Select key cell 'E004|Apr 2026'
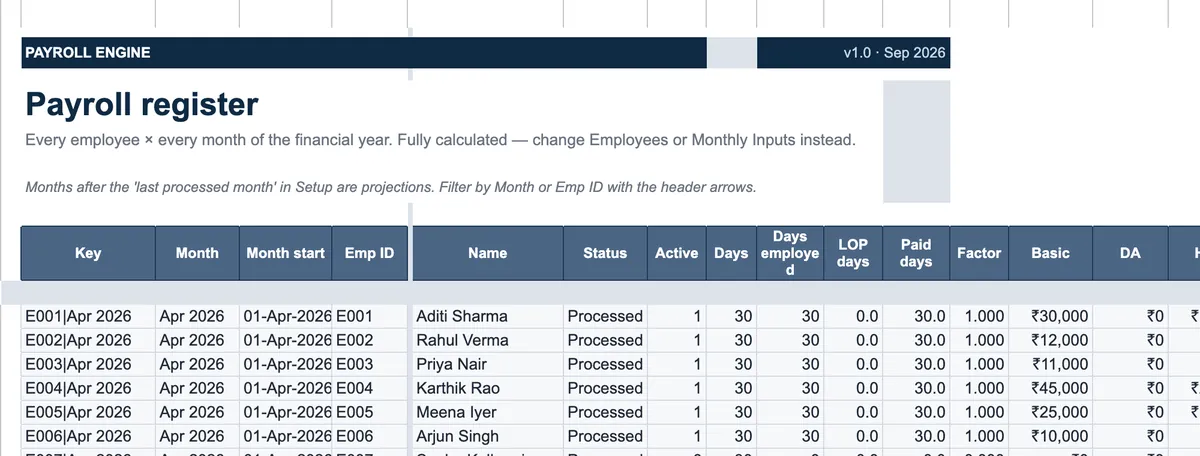1200x456 pixels. click(88, 388)
